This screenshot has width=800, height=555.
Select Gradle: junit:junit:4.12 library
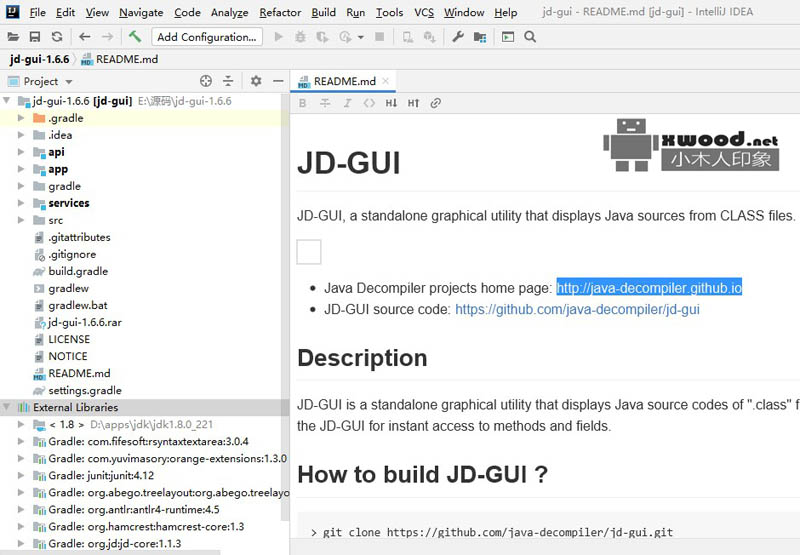point(101,475)
